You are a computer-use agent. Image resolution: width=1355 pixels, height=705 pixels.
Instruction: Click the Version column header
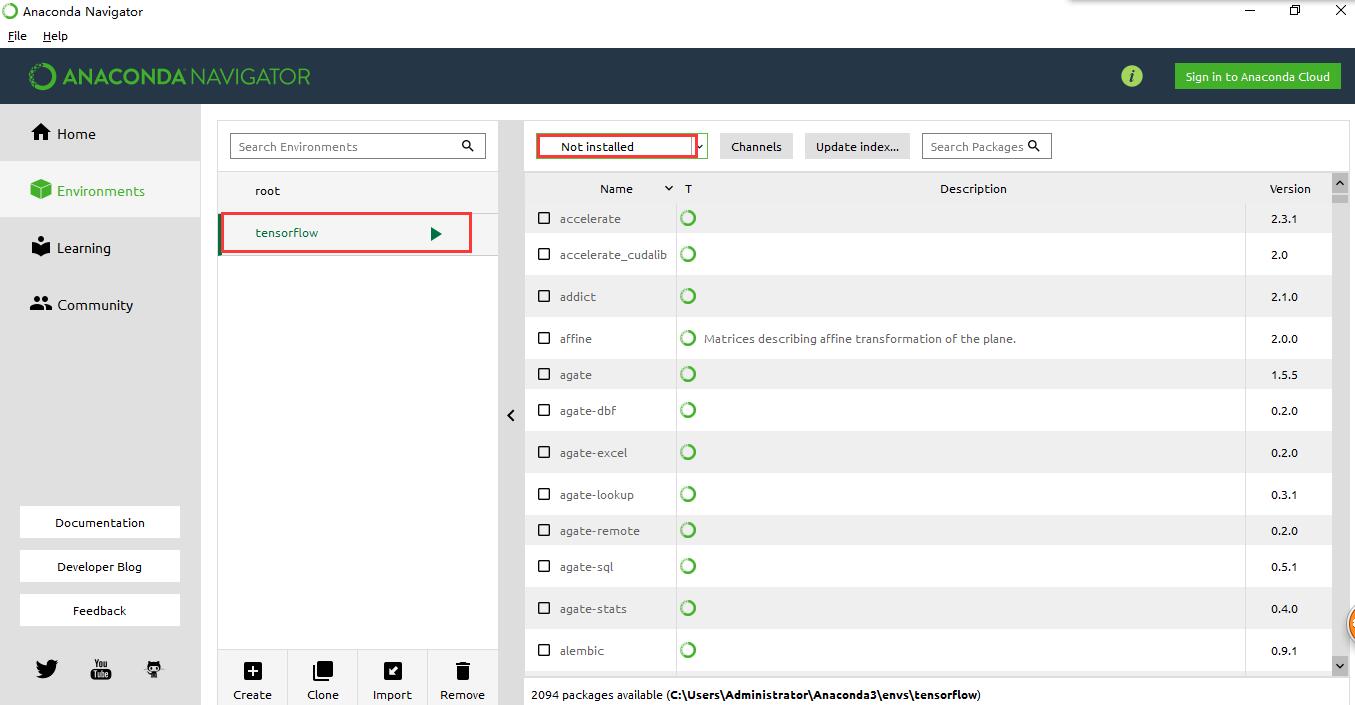1290,188
